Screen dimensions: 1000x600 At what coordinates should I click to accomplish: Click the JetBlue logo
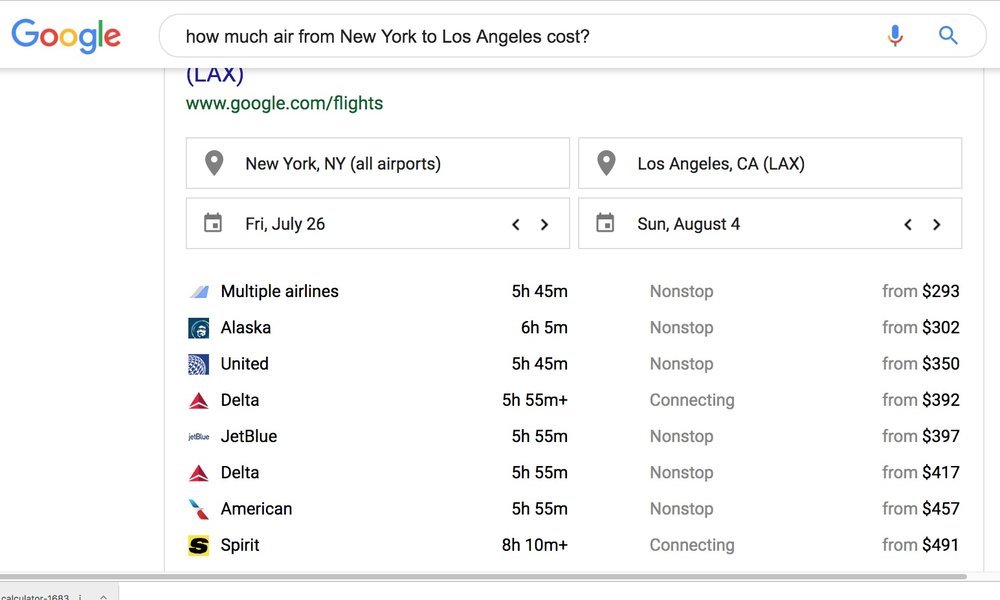pyautogui.click(x=199, y=437)
